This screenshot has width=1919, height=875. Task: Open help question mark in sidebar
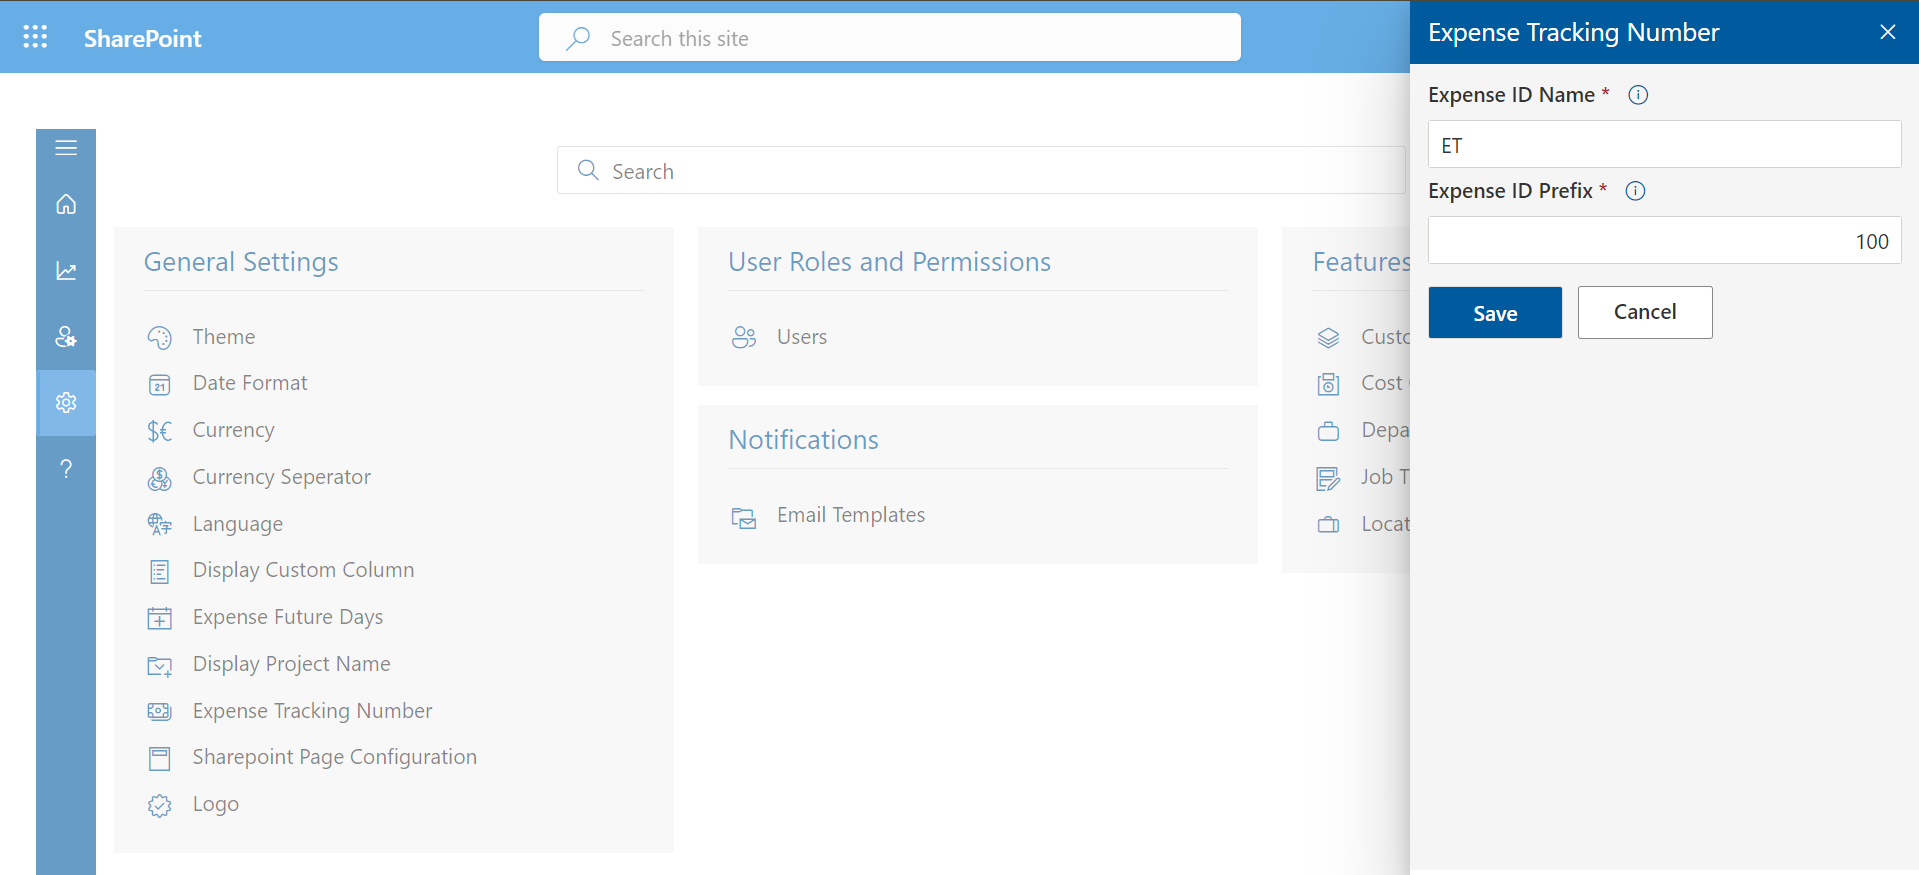click(x=66, y=468)
